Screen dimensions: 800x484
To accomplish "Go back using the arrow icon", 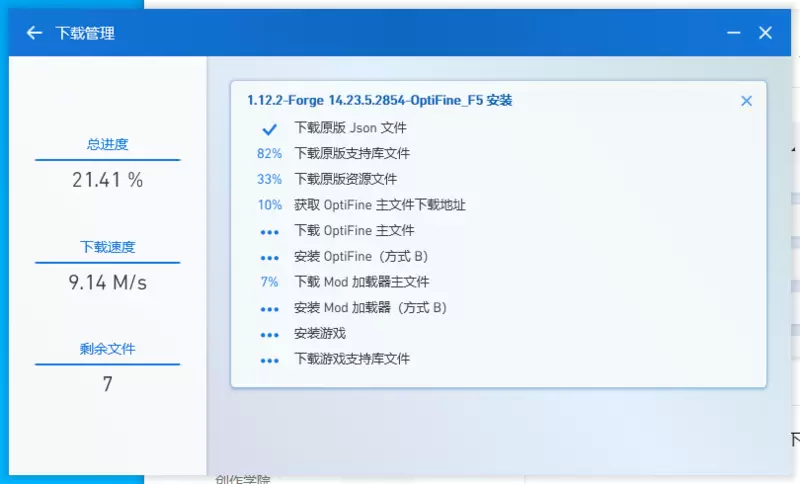I will tap(34, 33).
